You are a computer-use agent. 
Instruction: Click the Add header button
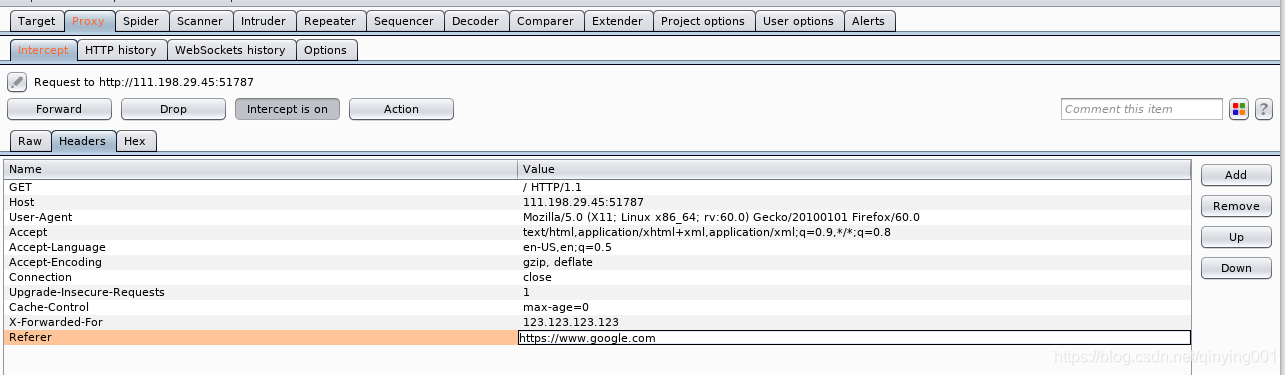[x=1236, y=175]
